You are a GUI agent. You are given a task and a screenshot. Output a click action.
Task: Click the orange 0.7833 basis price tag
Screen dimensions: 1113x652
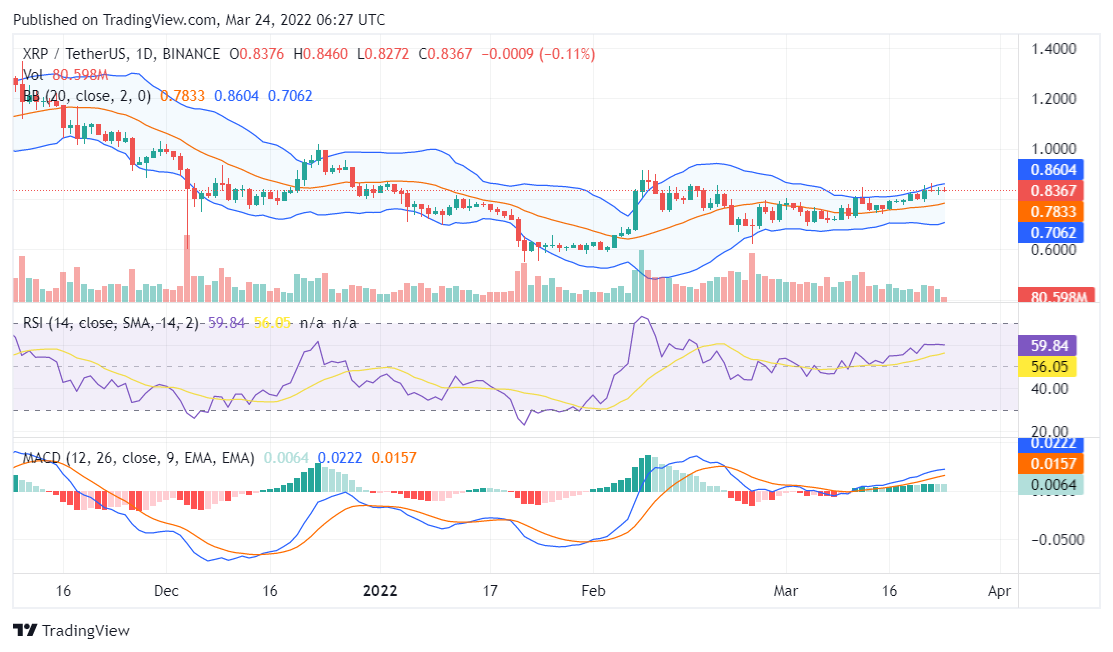coord(1046,211)
